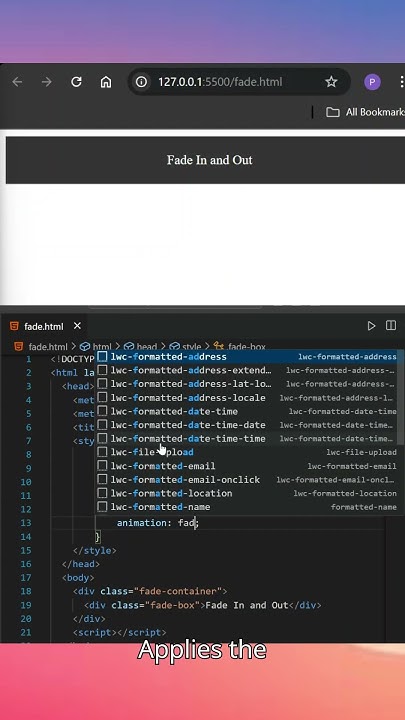Select suggestion lwc-file-upload
This screenshot has width=405, height=720.
coord(248,452)
